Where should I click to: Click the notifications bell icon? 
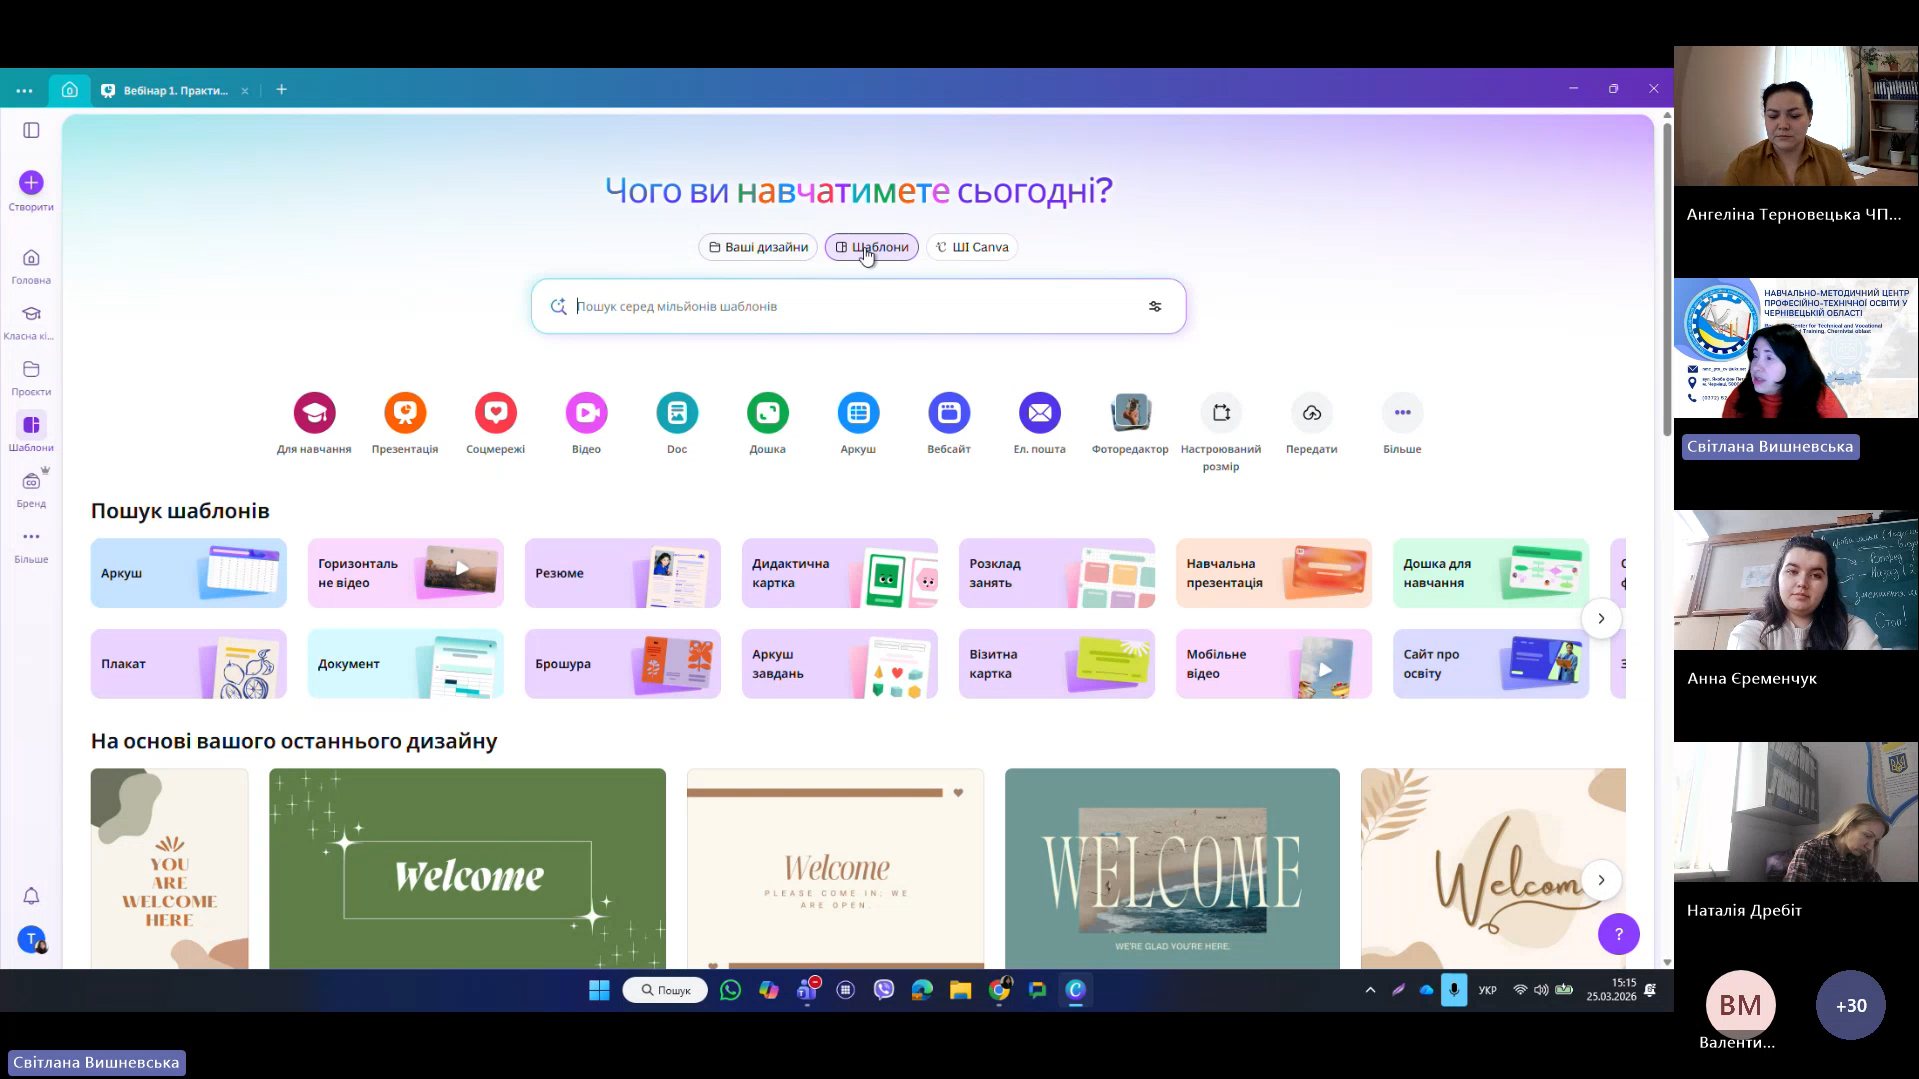tap(31, 896)
